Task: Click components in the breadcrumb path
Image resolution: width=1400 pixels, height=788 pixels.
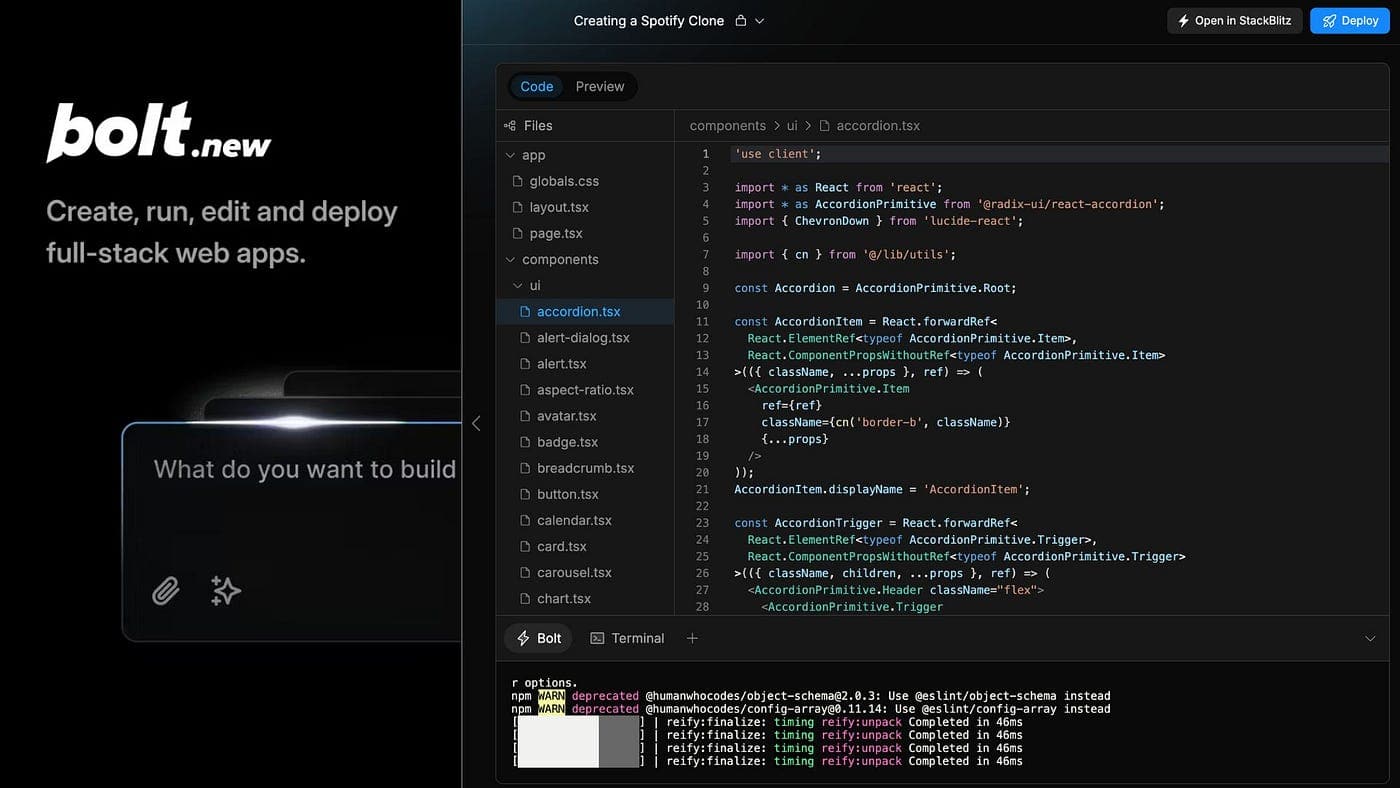Action: [x=727, y=125]
